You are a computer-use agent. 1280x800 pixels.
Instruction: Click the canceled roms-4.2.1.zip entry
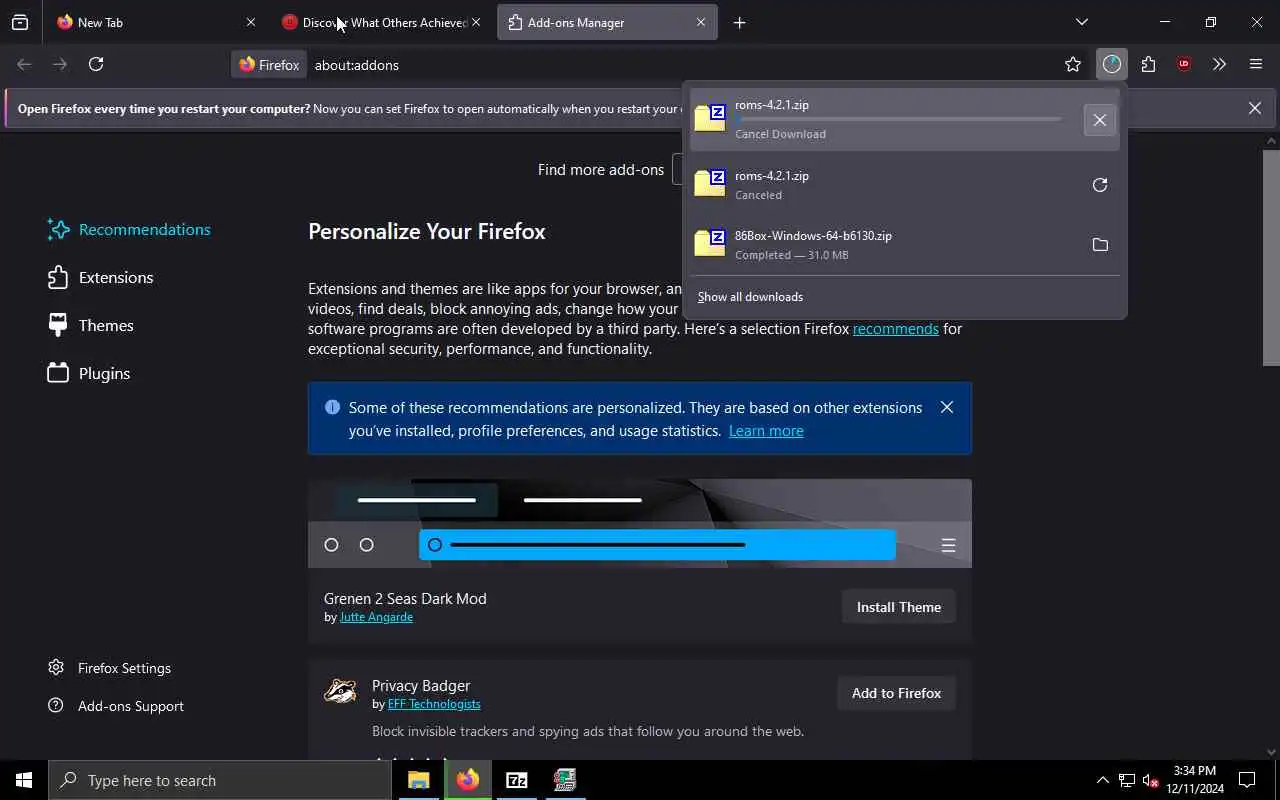click(x=885, y=184)
